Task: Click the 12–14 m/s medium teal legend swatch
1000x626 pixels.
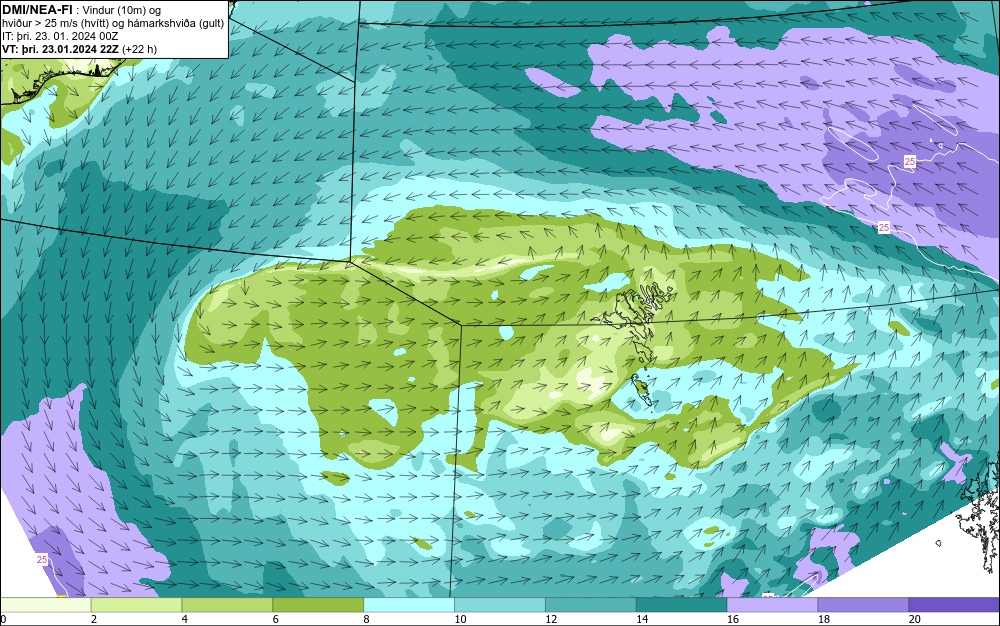Action: coord(591,604)
